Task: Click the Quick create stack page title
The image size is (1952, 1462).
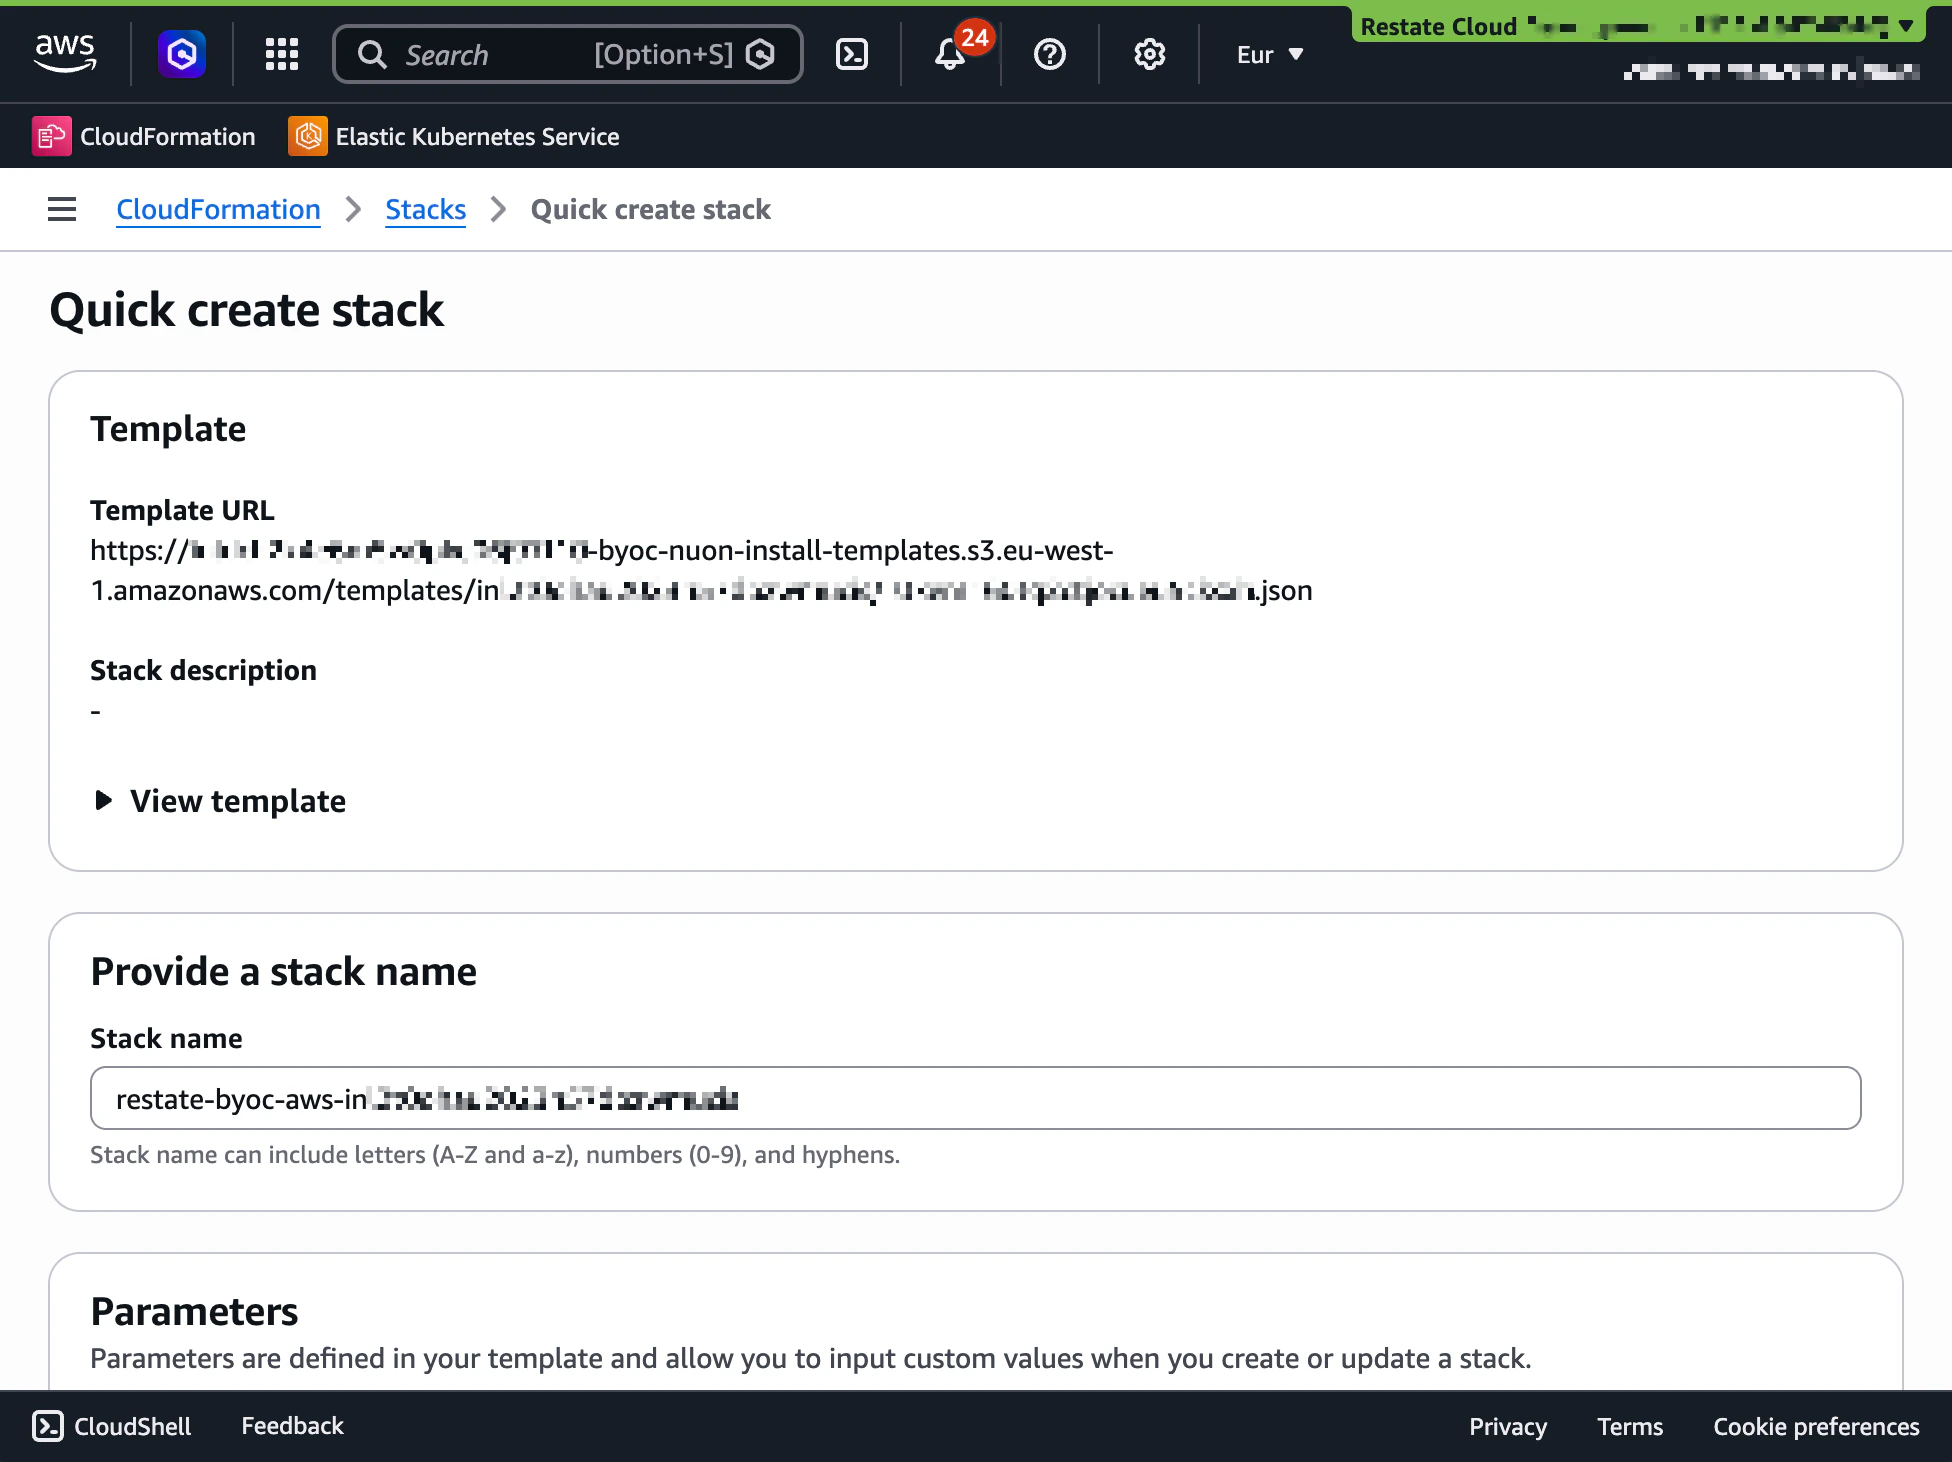Action: tap(246, 310)
